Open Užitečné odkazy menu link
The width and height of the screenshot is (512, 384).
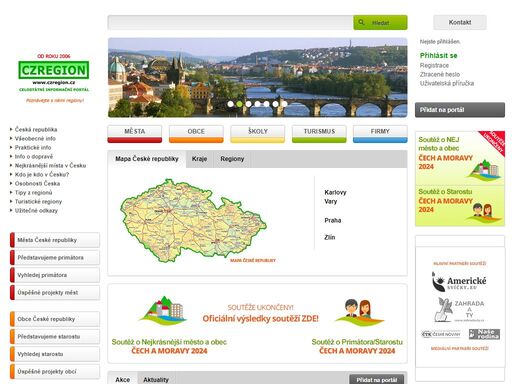36,210
